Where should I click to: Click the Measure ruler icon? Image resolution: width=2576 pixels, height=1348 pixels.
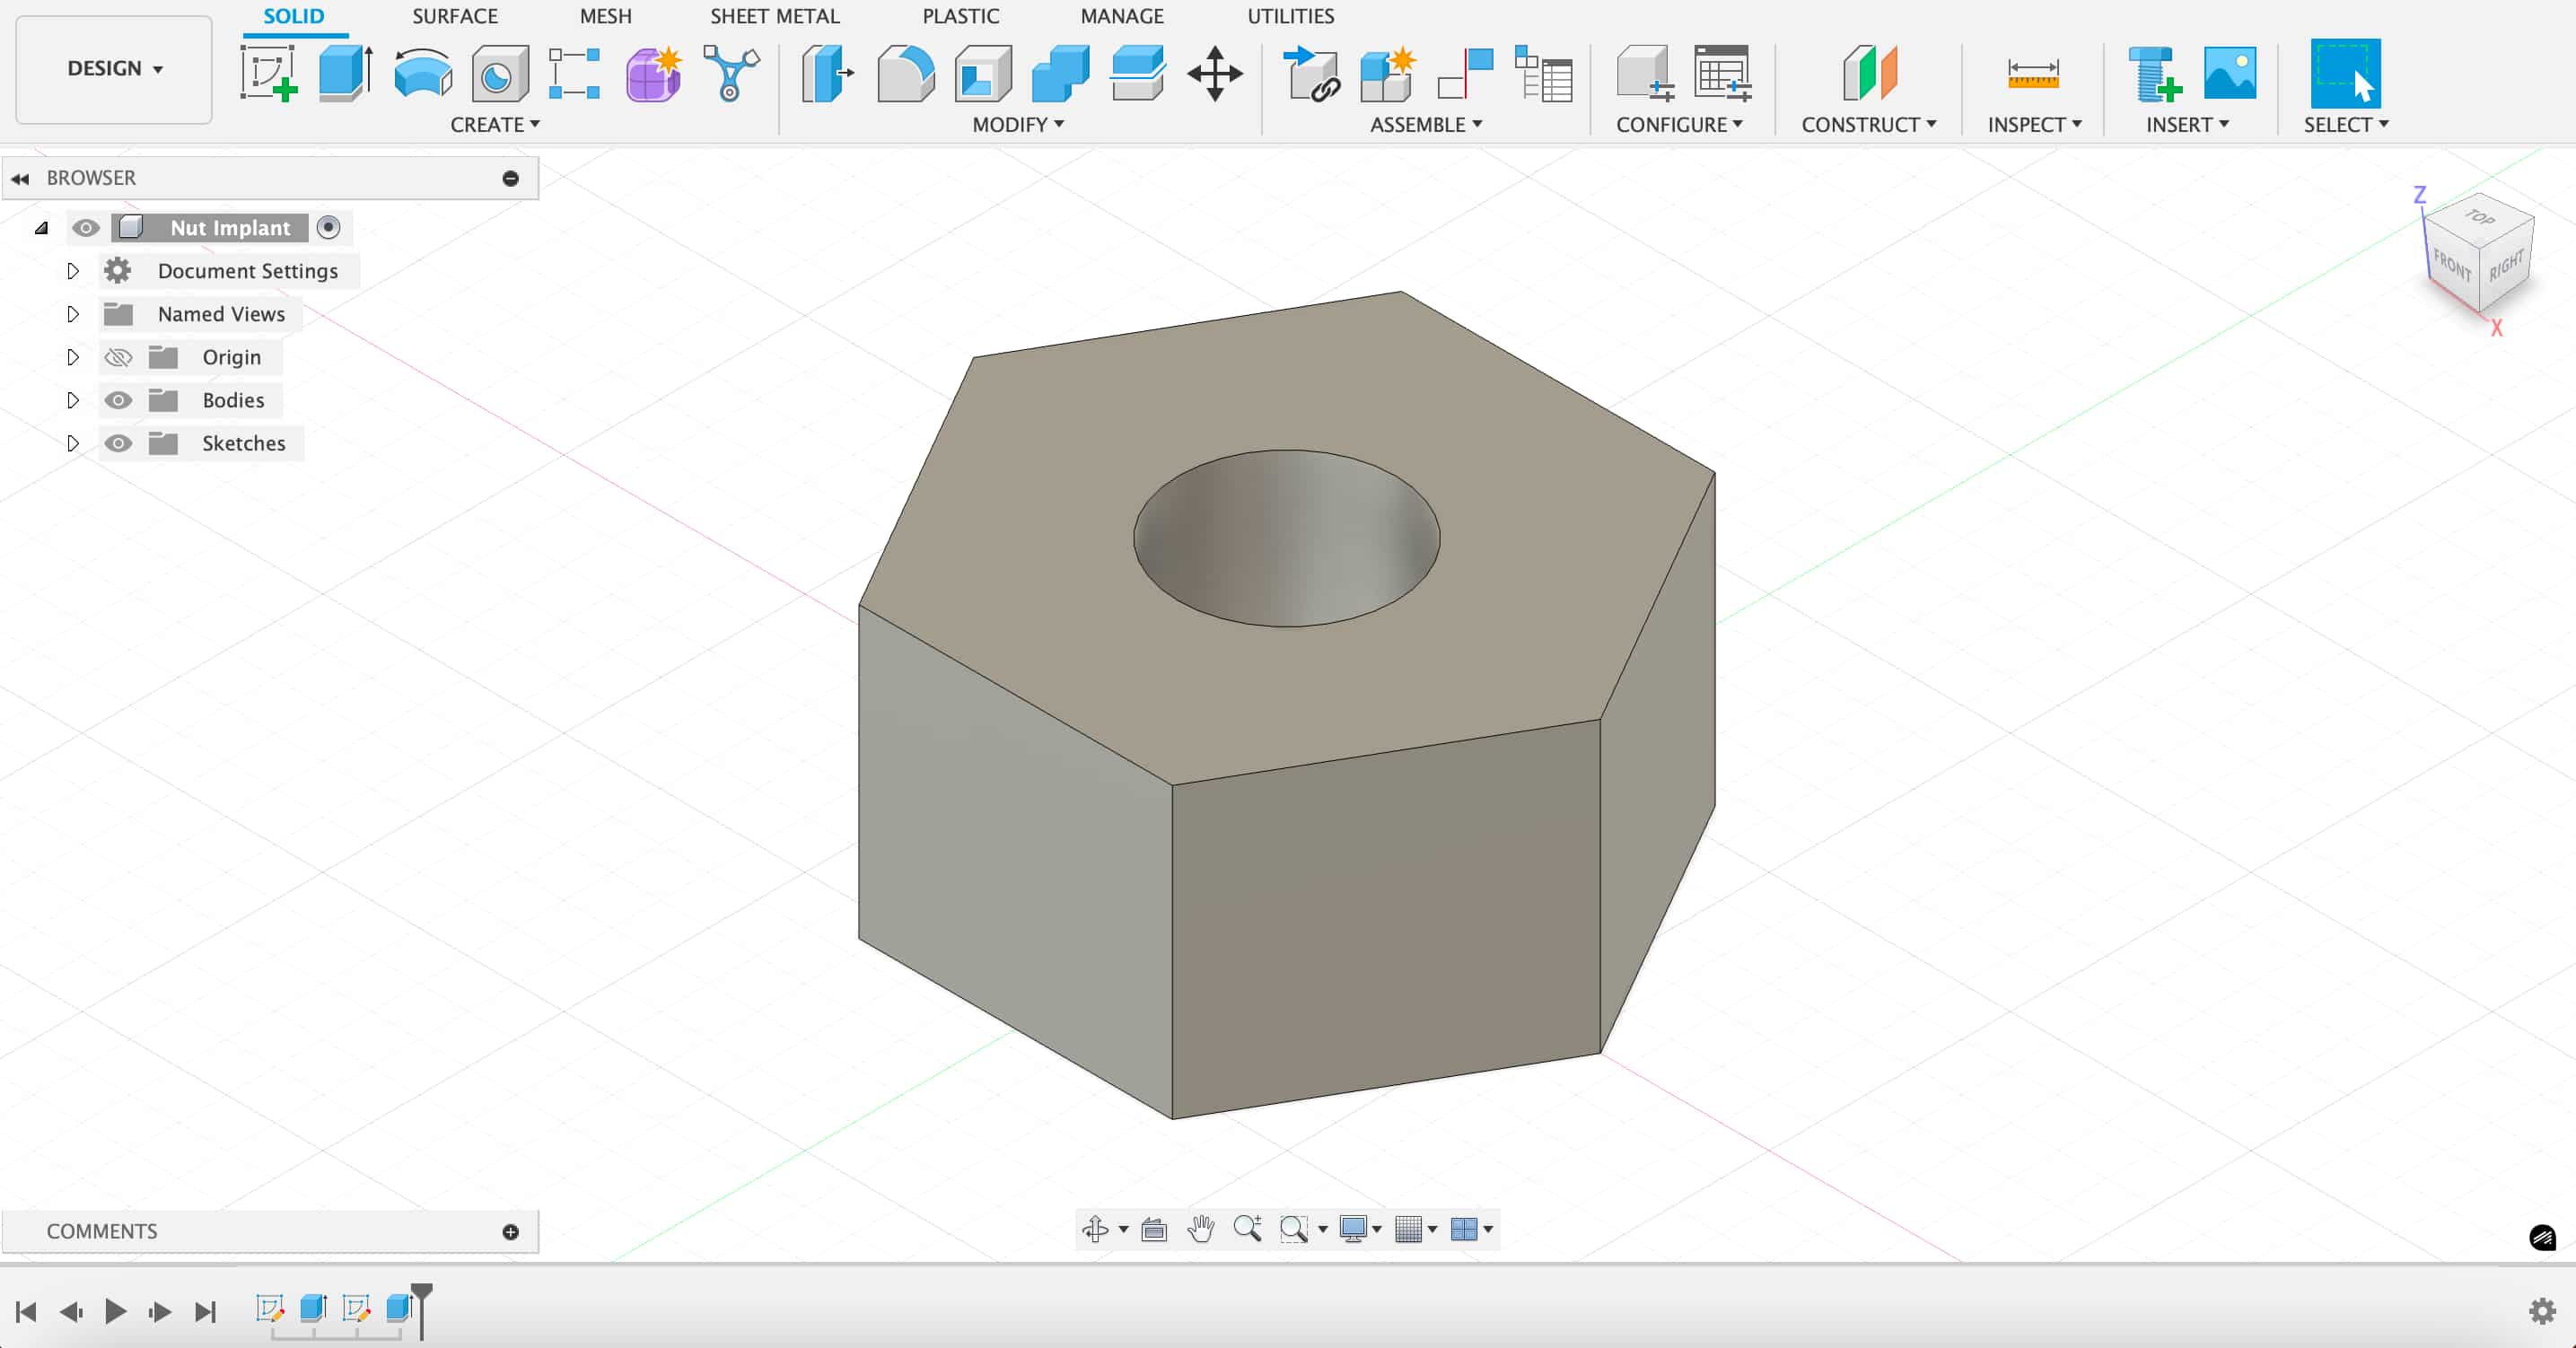point(2032,73)
